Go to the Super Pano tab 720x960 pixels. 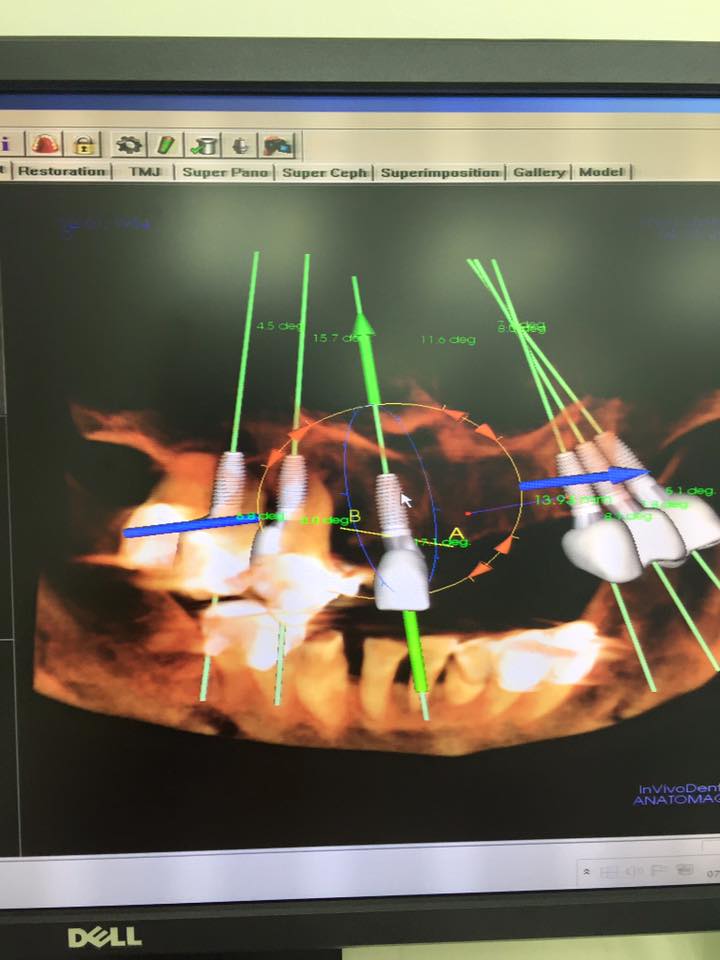225,172
